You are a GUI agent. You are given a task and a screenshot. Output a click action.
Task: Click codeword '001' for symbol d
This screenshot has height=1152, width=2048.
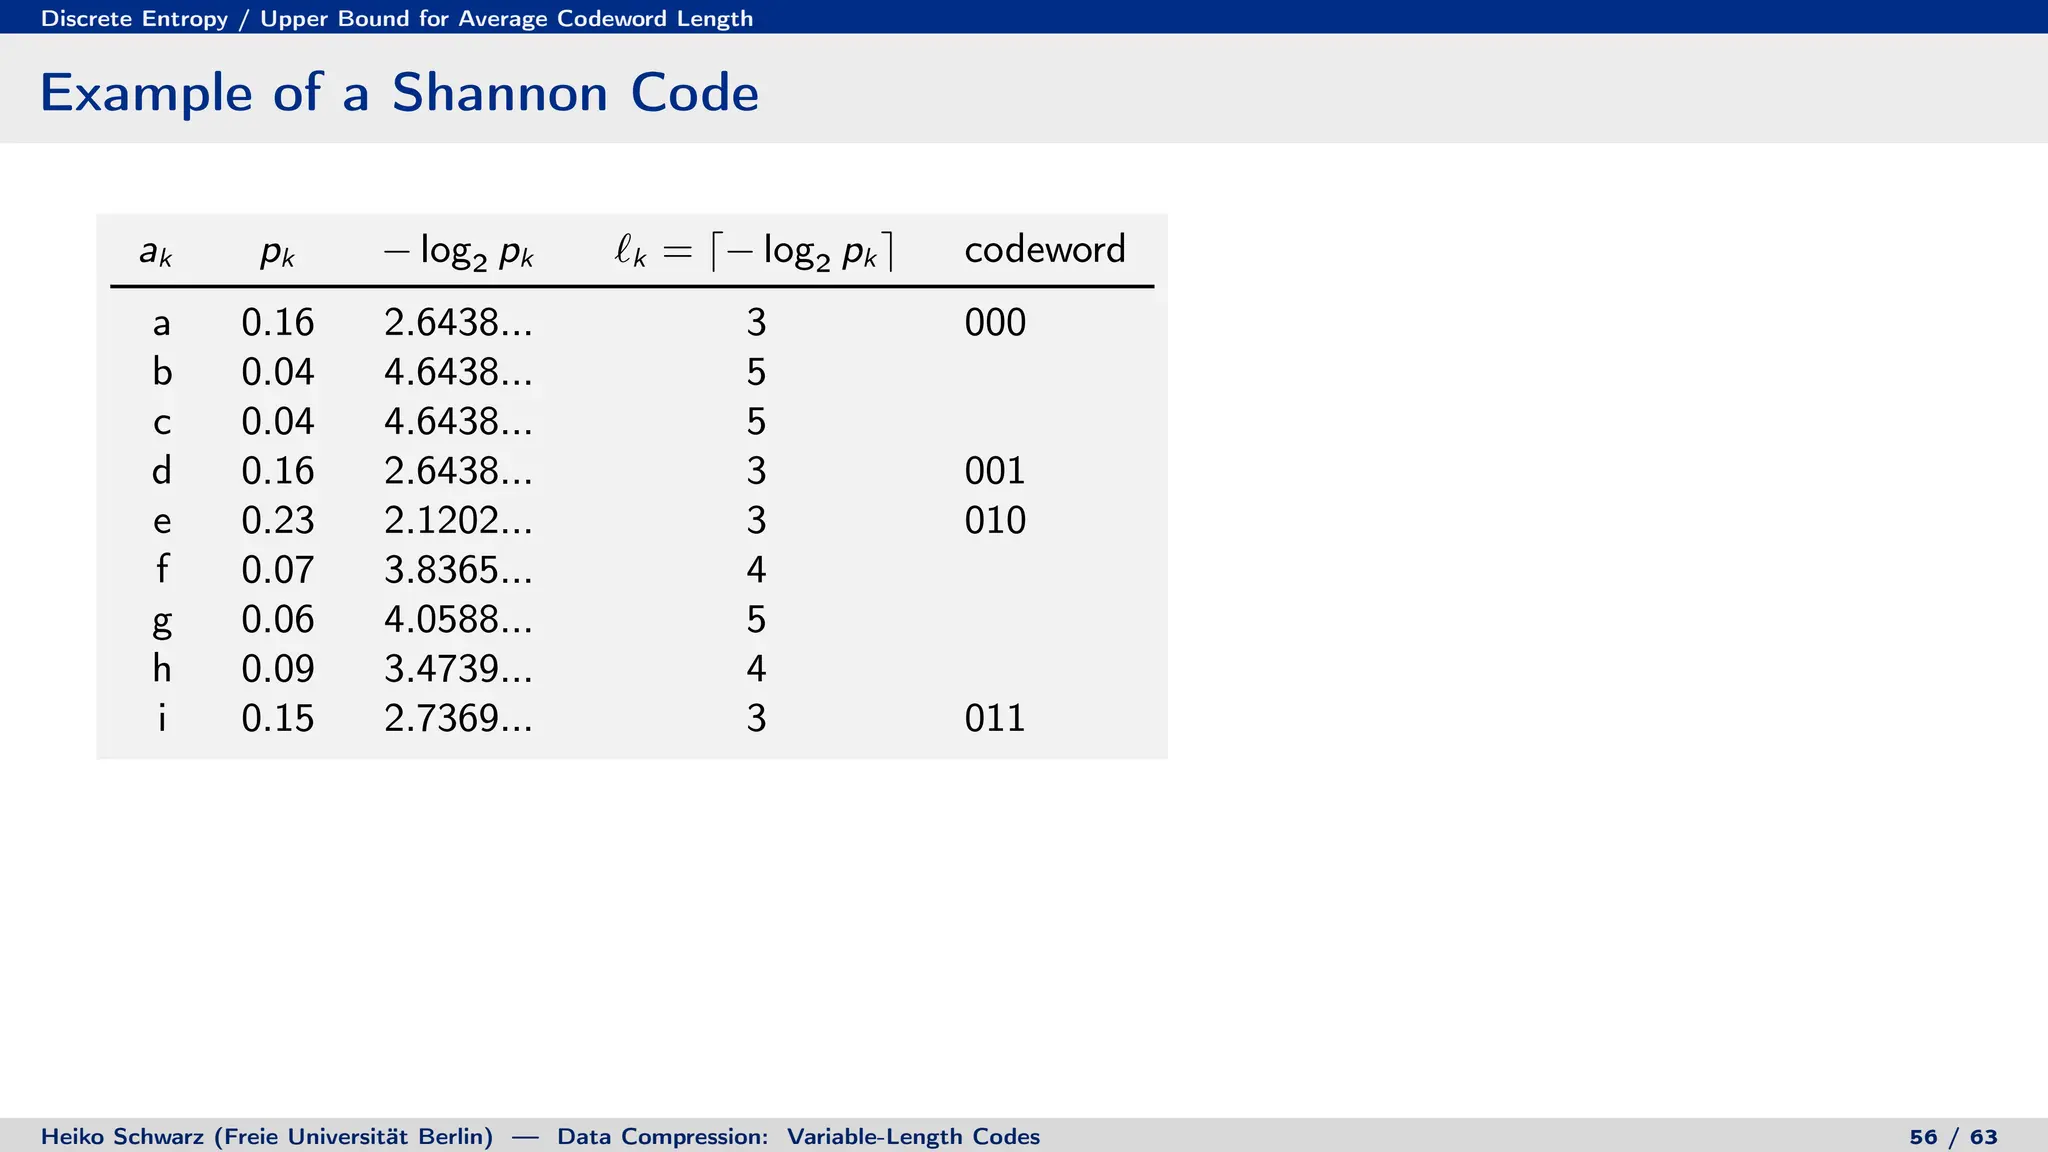click(x=995, y=470)
